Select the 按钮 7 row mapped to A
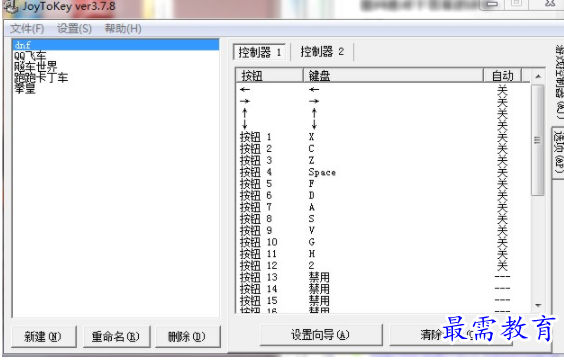This screenshot has width=564, height=360. click(x=383, y=207)
